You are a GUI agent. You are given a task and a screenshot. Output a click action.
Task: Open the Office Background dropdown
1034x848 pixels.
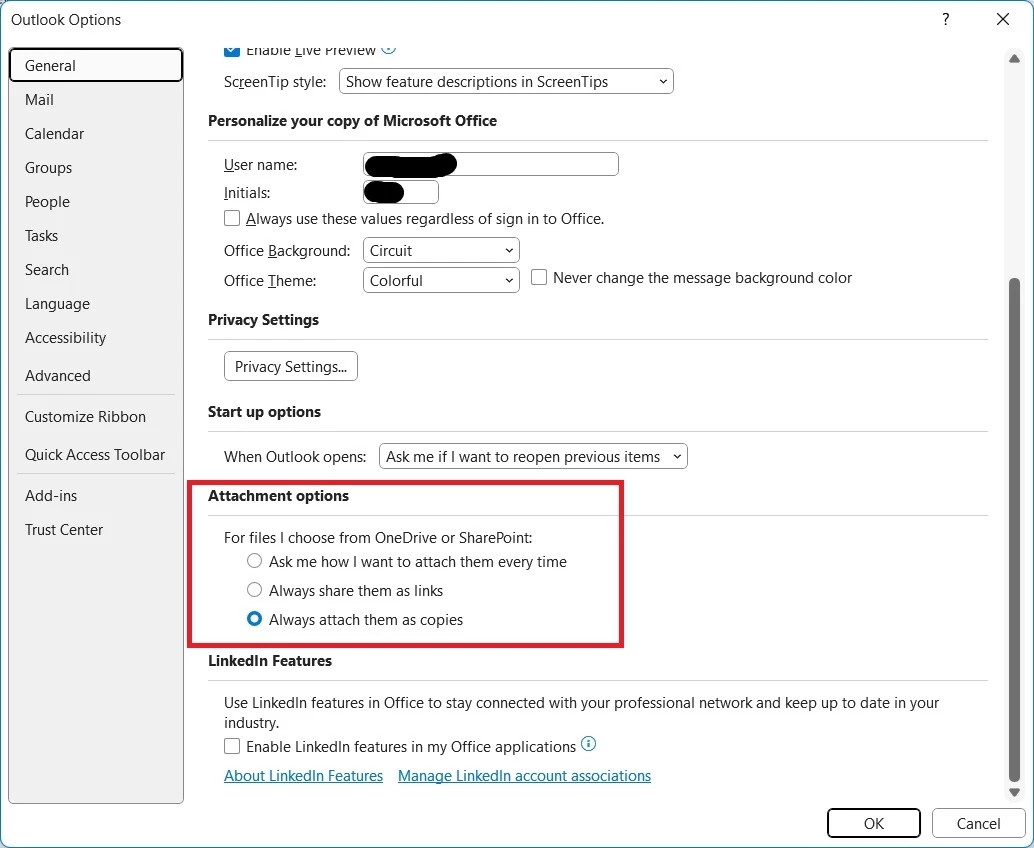(441, 251)
